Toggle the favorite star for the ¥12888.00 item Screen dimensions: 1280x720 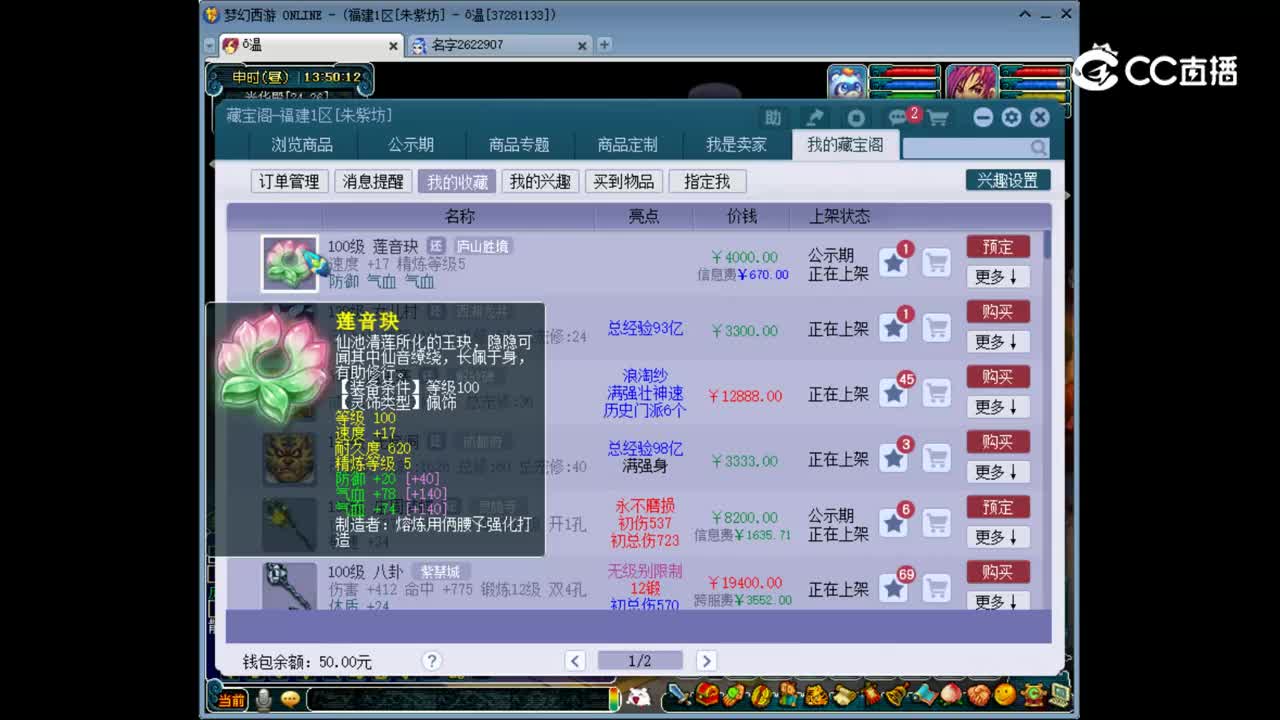(x=894, y=393)
